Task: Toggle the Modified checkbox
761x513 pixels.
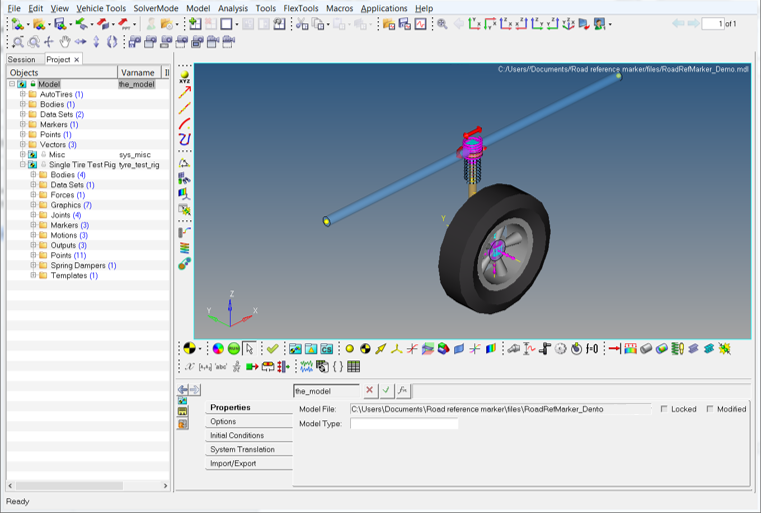Action: pos(710,409)
